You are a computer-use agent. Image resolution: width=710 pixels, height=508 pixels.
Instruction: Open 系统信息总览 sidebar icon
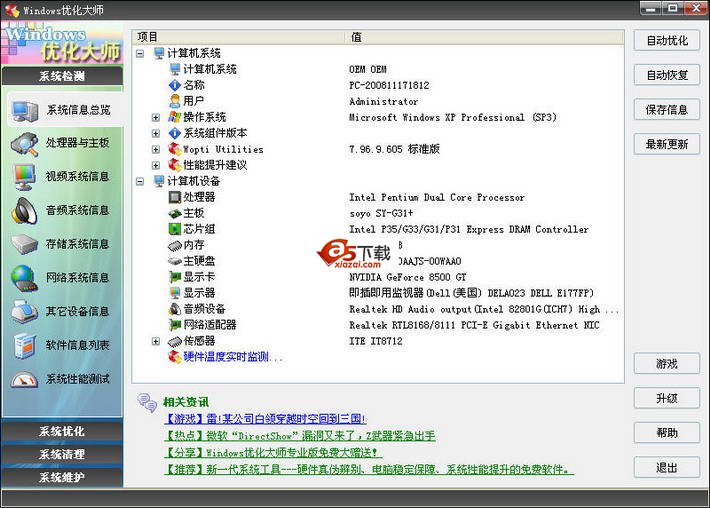pos(25,110)
